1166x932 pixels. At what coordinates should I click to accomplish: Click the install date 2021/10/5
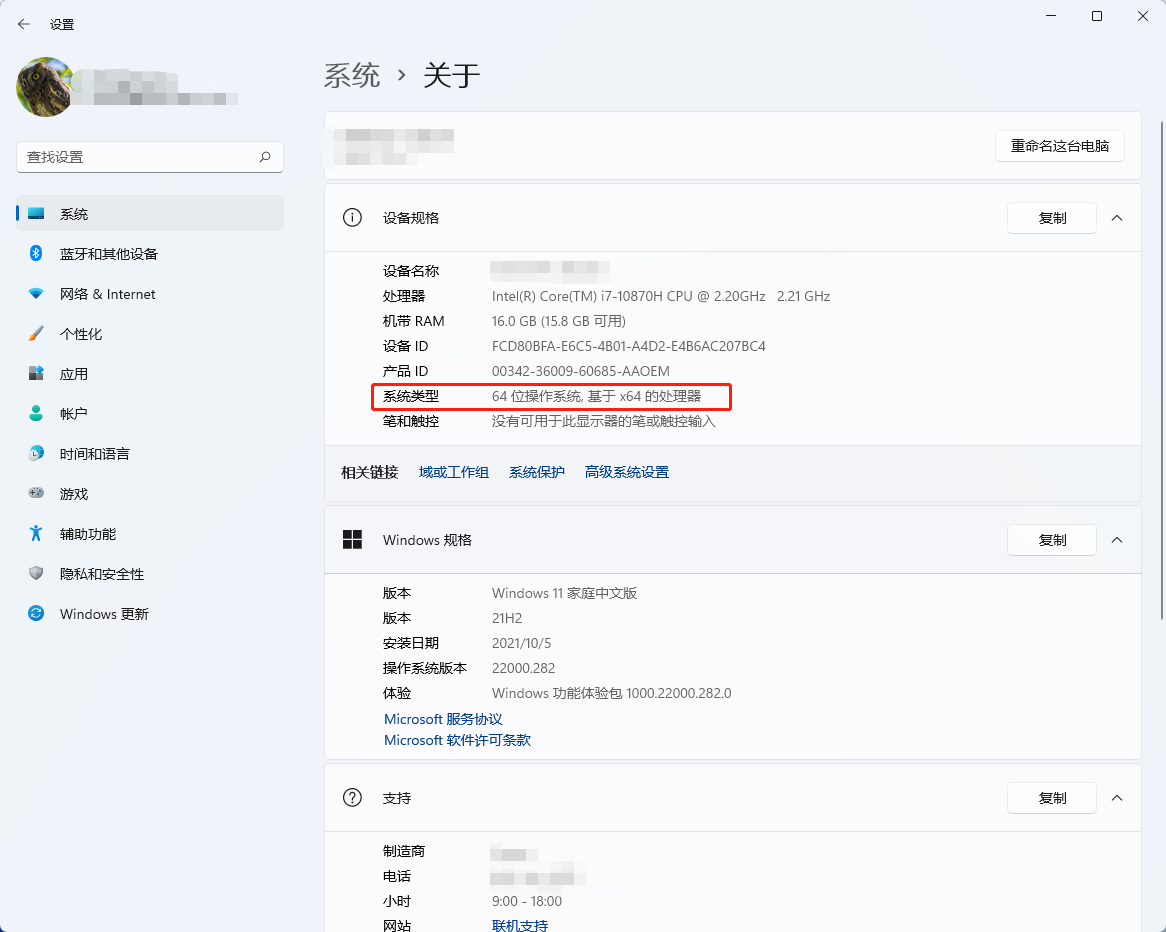[521, 643]
